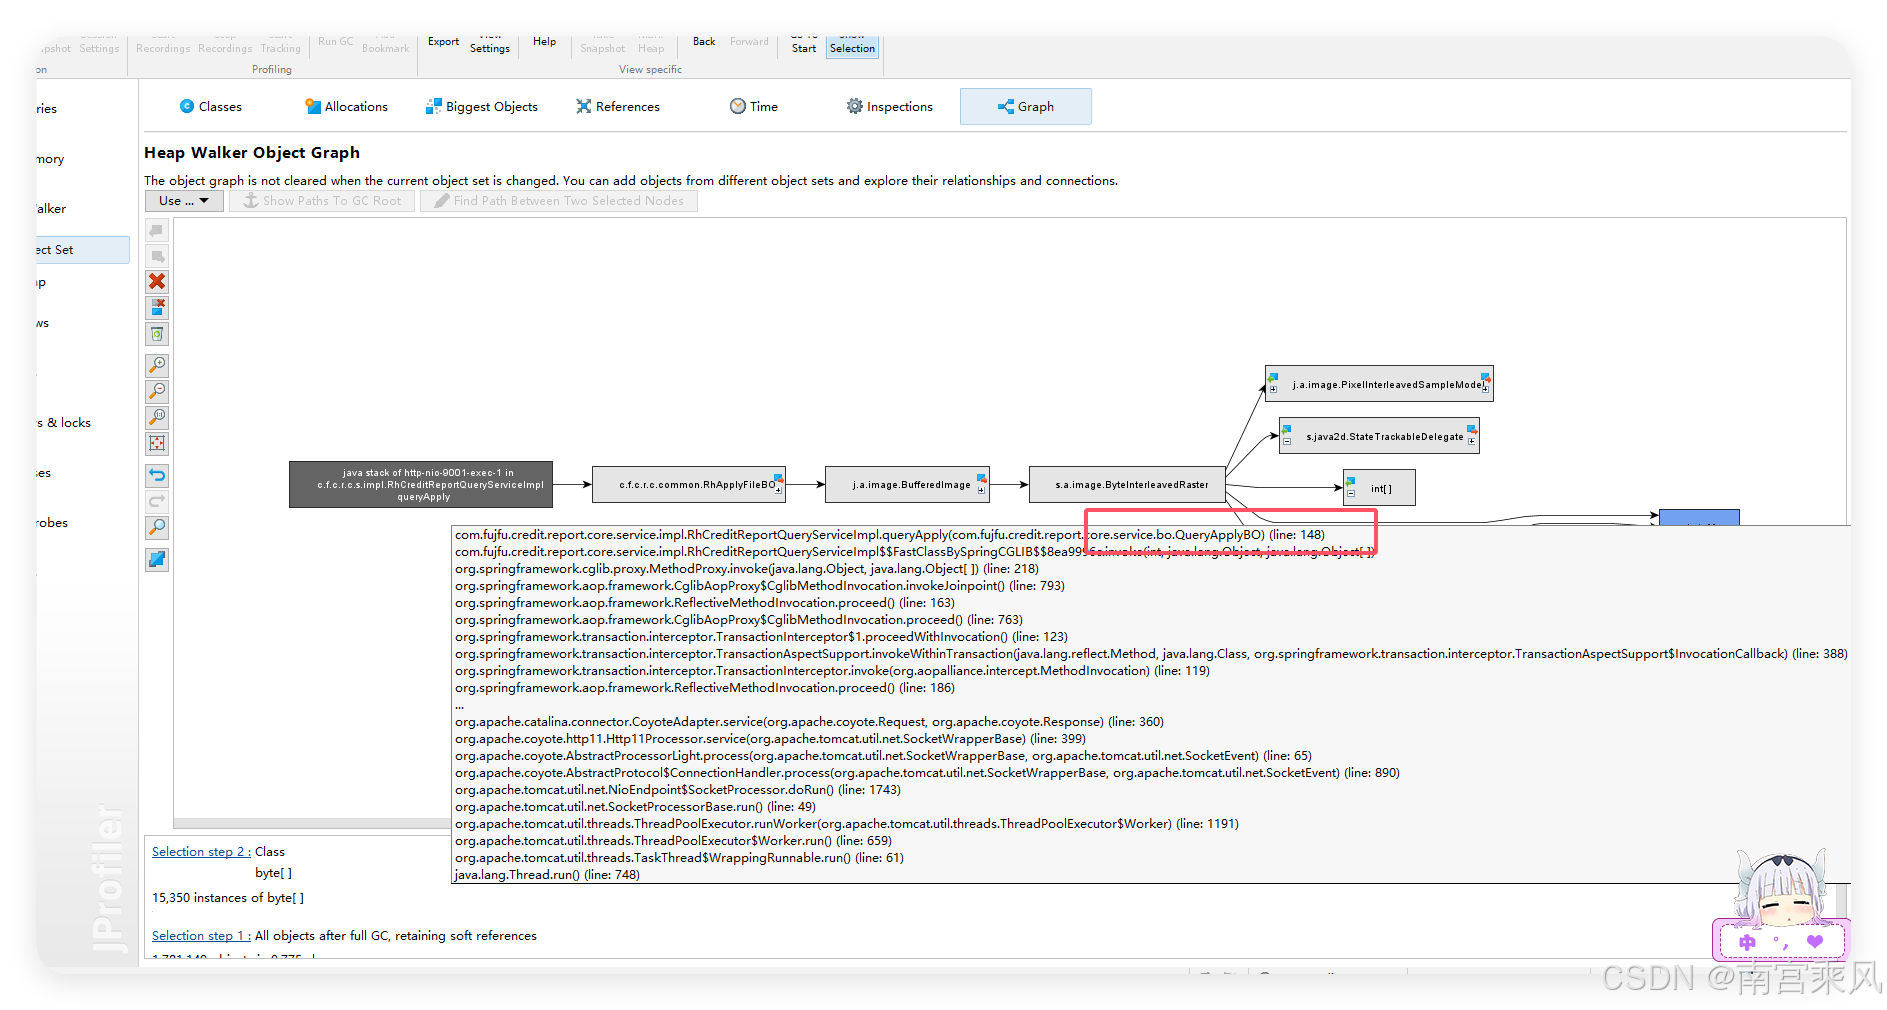
Task: Click the zoom out magnifier icon
Action: (x=157, y=391)
